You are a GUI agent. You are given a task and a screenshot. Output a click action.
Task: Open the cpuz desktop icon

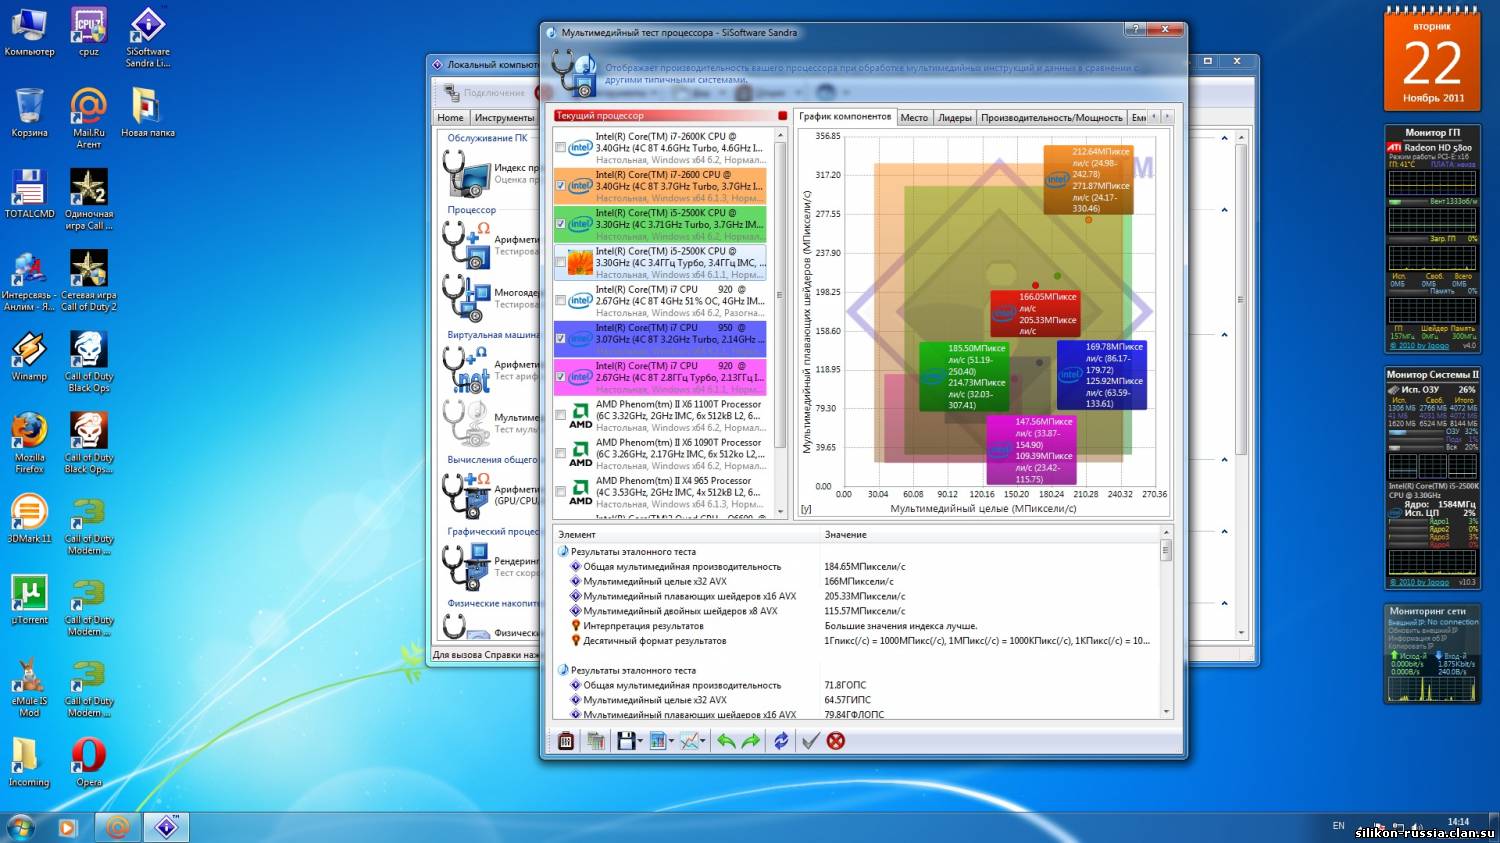pos(89,32)
